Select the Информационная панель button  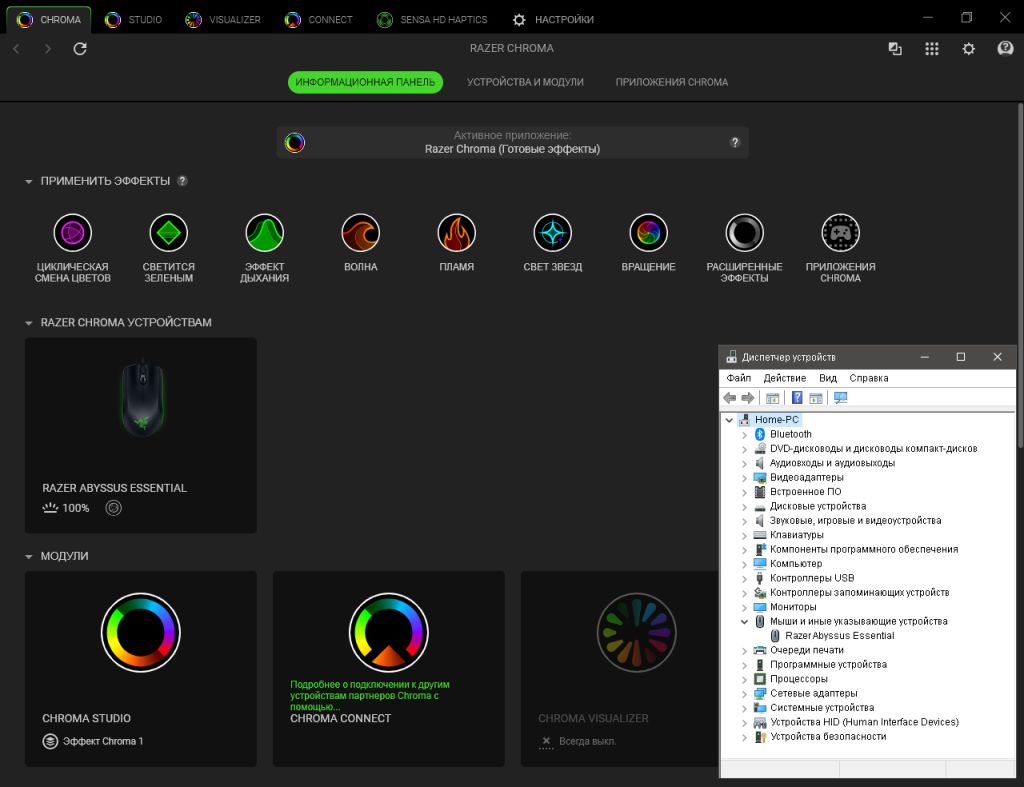coord(365,82)
